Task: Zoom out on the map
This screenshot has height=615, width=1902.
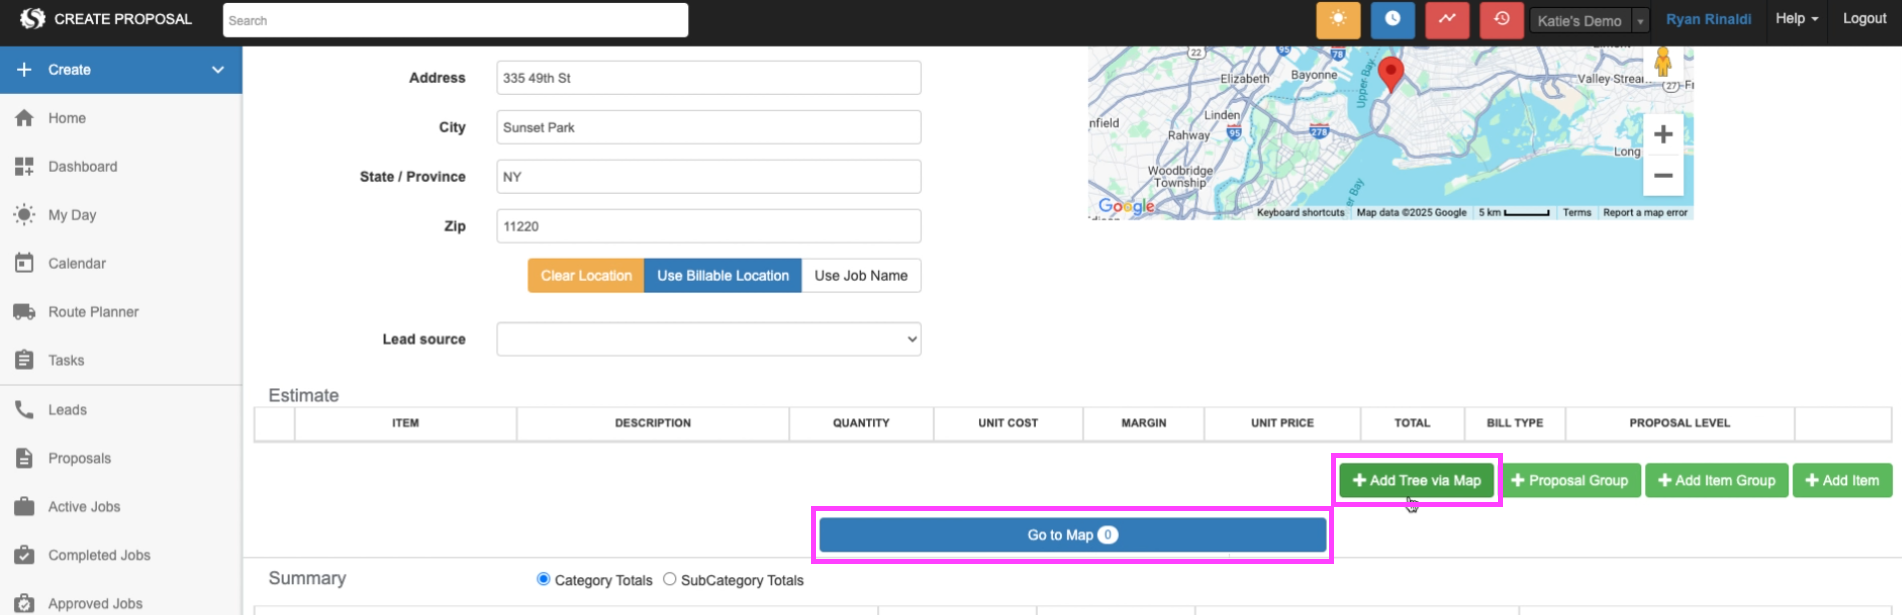Action: (1663, 176)
